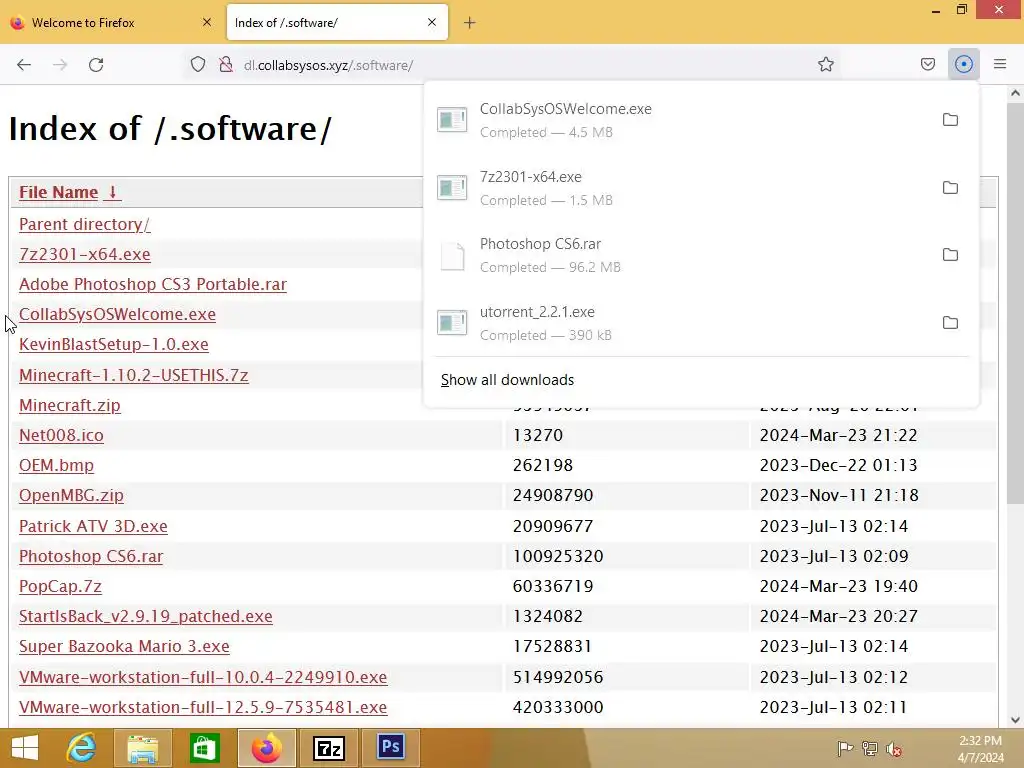The height and width of the screenshot is (768, 1024).
Task: Click the scrollbar down arrow
Action: [x=1015, y=720]
